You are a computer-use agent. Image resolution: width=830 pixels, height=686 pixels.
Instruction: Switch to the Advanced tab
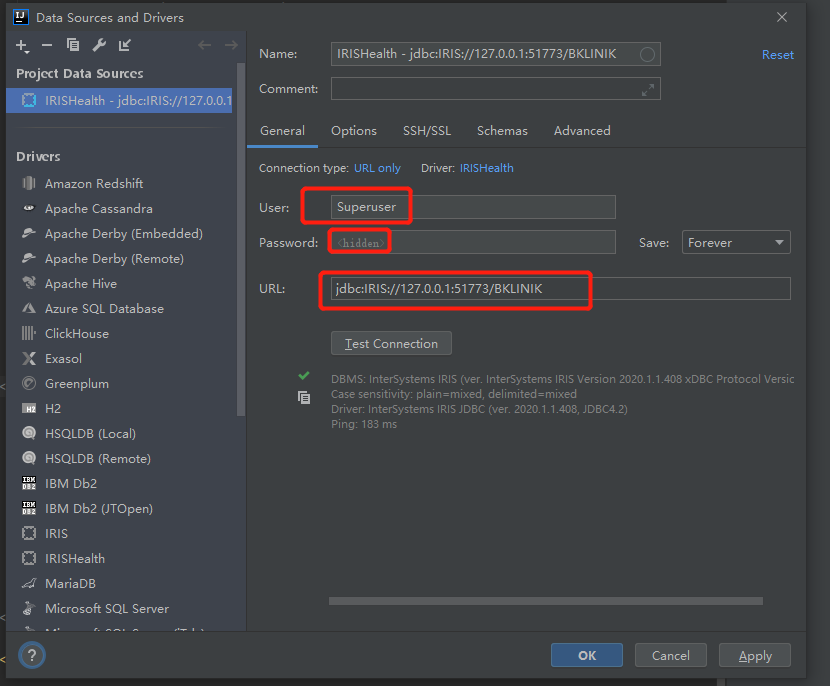[x=582, y=131]
